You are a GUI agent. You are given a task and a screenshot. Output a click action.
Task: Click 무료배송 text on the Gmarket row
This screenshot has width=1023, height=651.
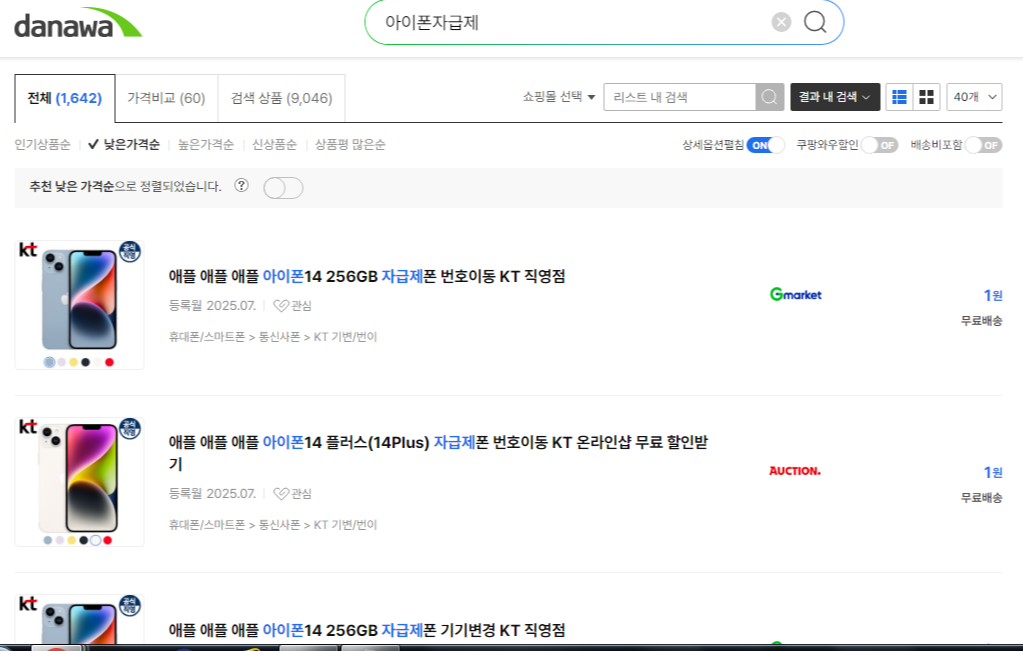pos(981,321)
